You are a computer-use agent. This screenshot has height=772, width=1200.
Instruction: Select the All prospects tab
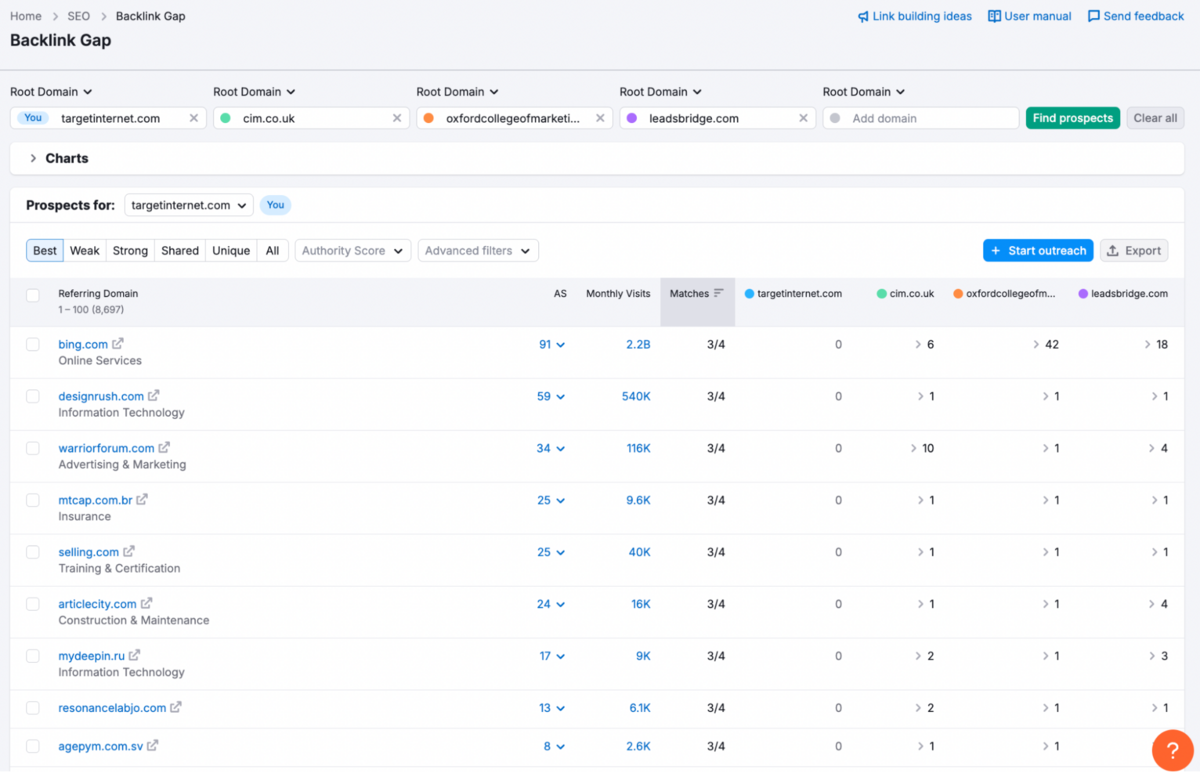[272, 251]
